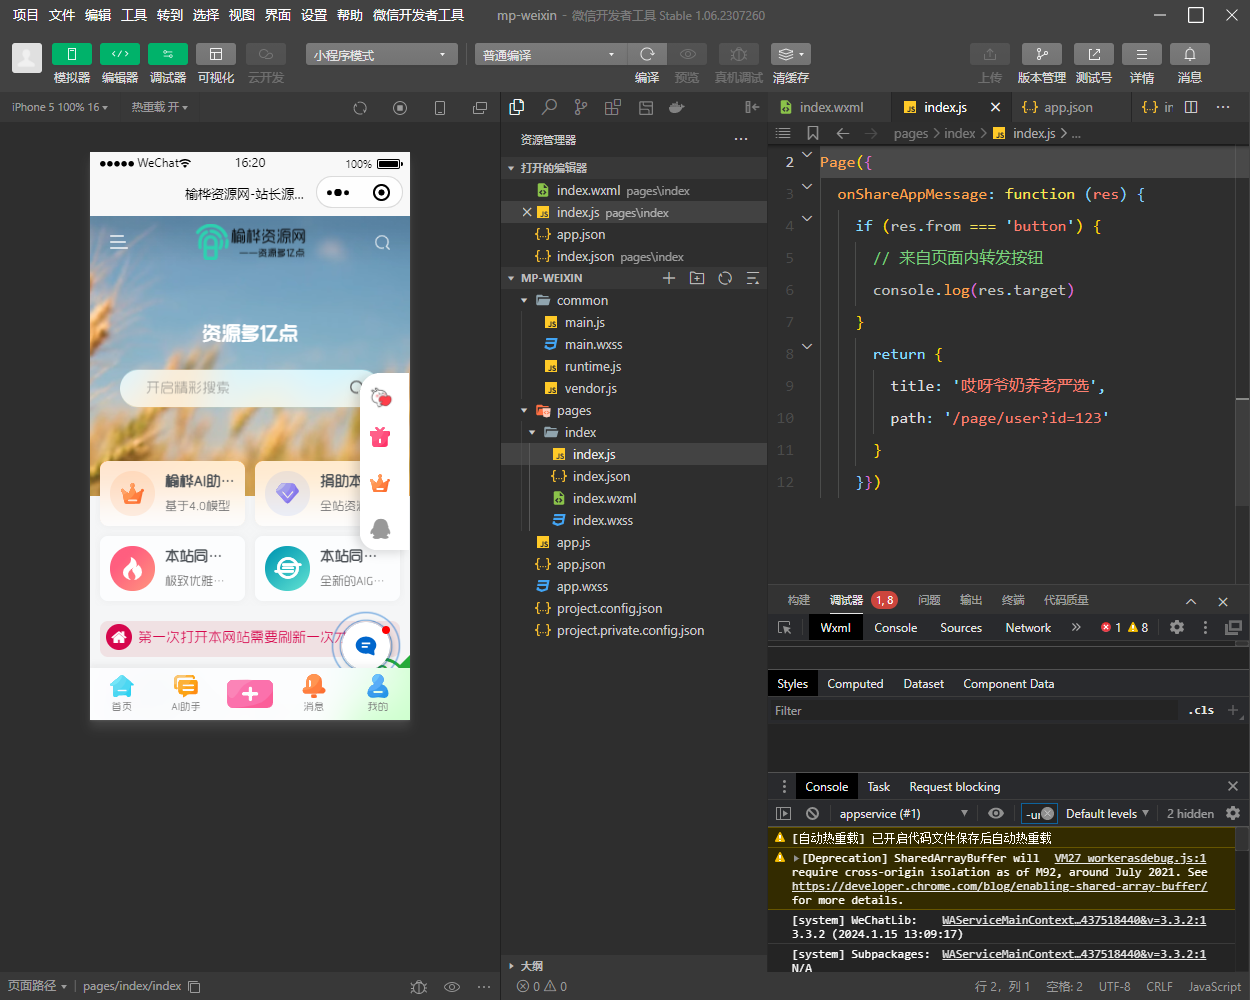
Task: Toggle the bookmark icon in the breadcrumb bar
Action: (x=813, y=133)
